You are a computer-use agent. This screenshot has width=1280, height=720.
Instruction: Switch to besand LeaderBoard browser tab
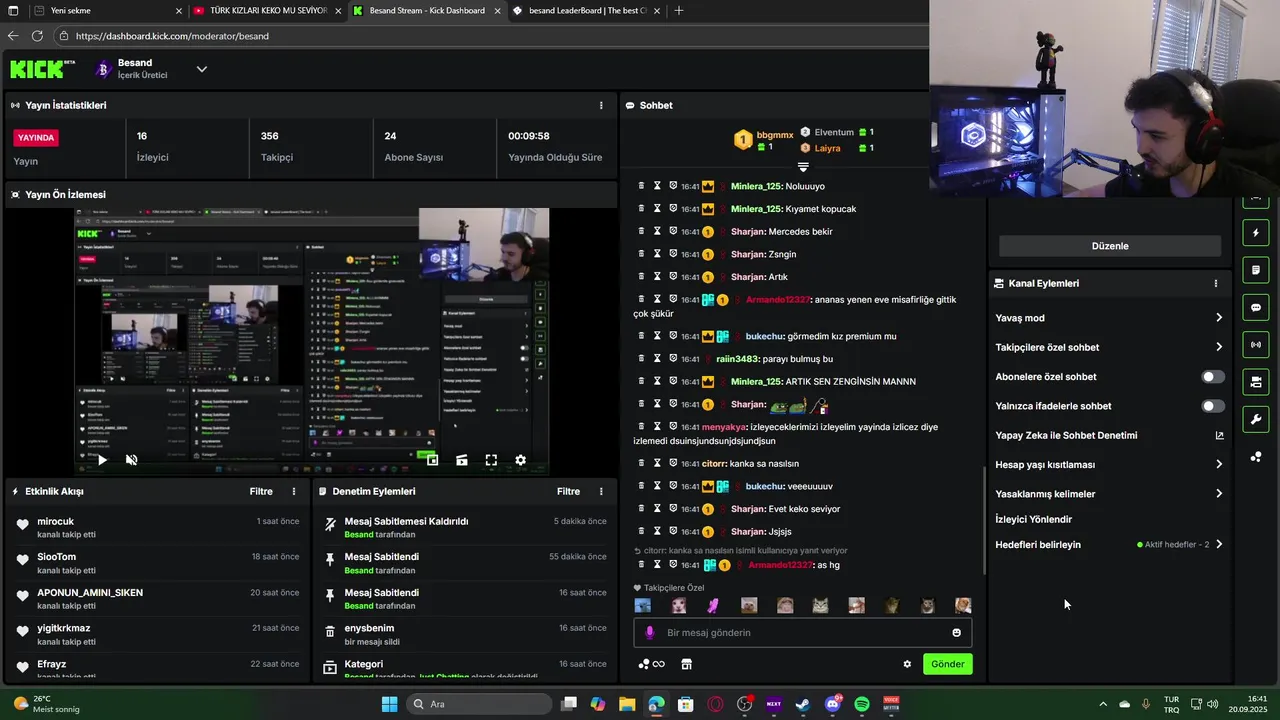coord(585,11)
